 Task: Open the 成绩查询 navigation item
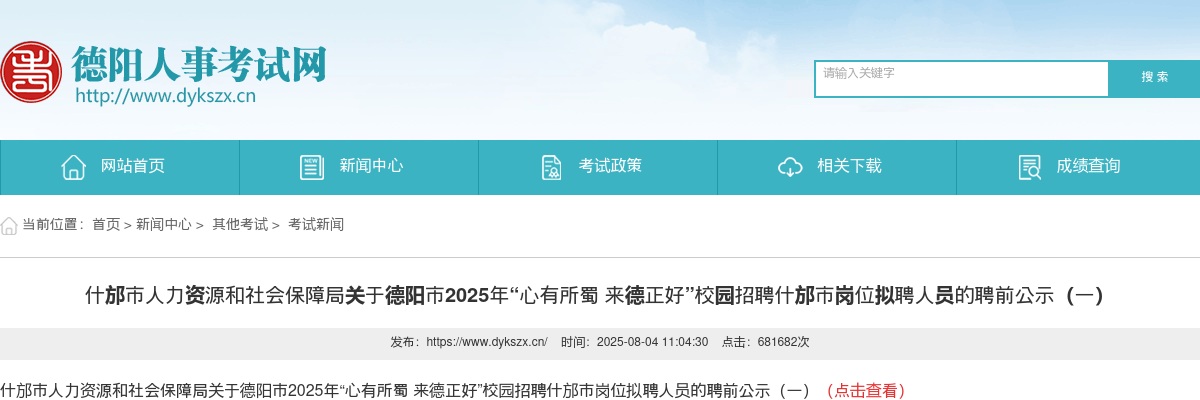tap(1078, 167)
